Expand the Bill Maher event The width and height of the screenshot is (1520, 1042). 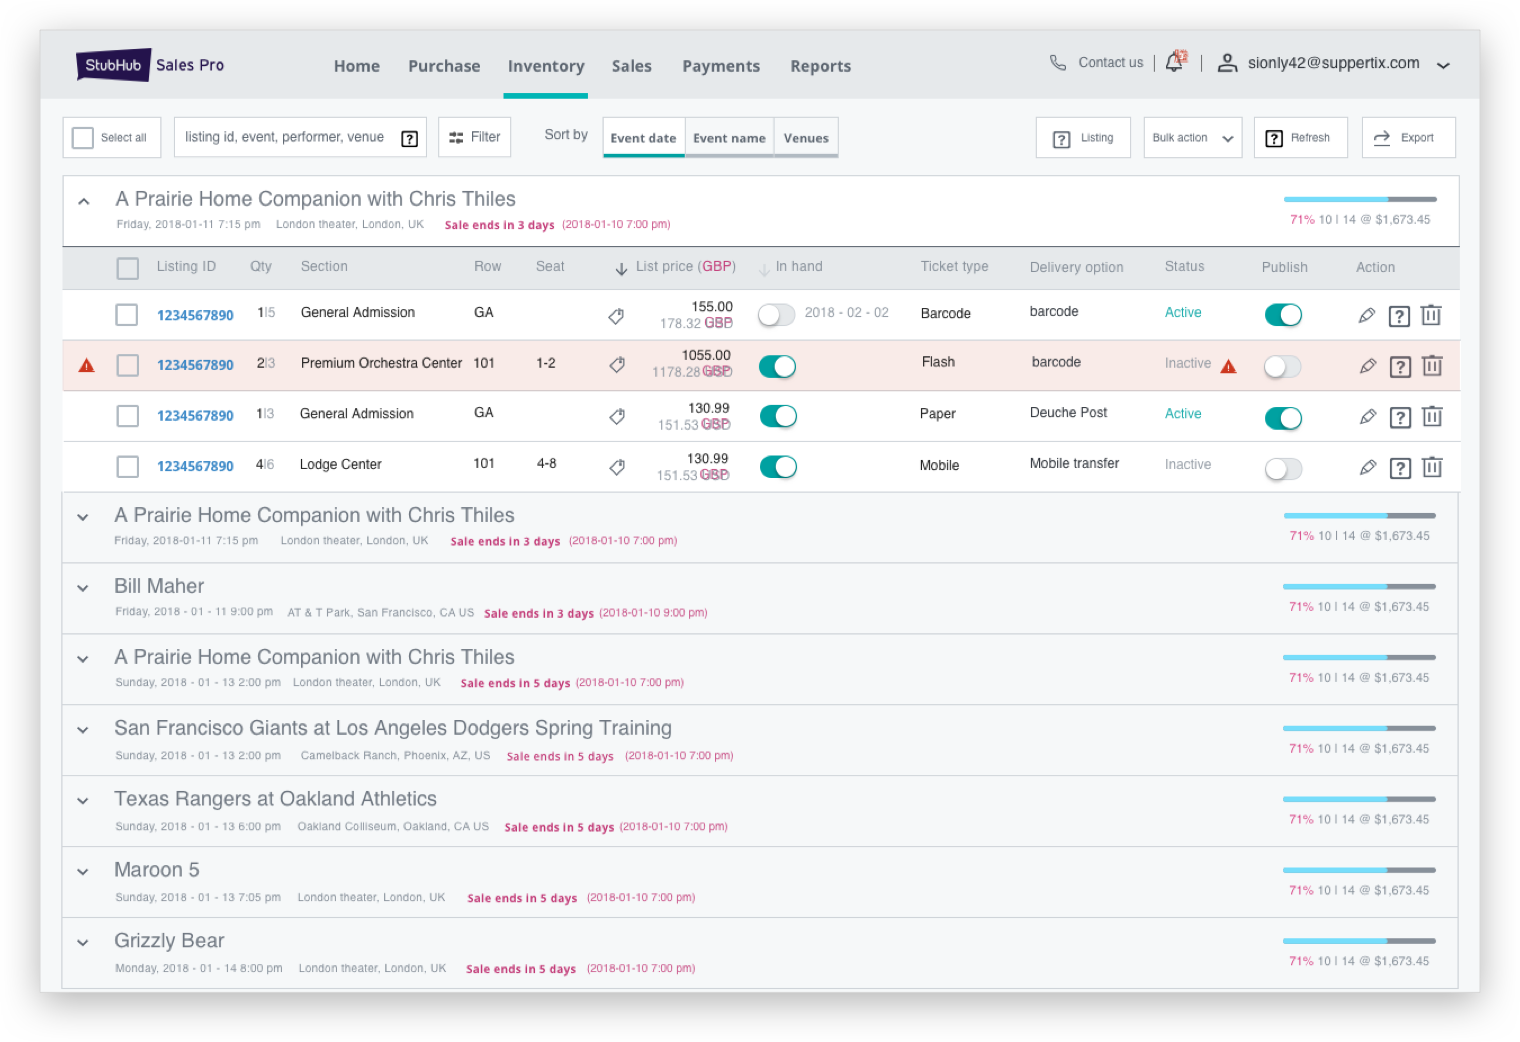83,588
